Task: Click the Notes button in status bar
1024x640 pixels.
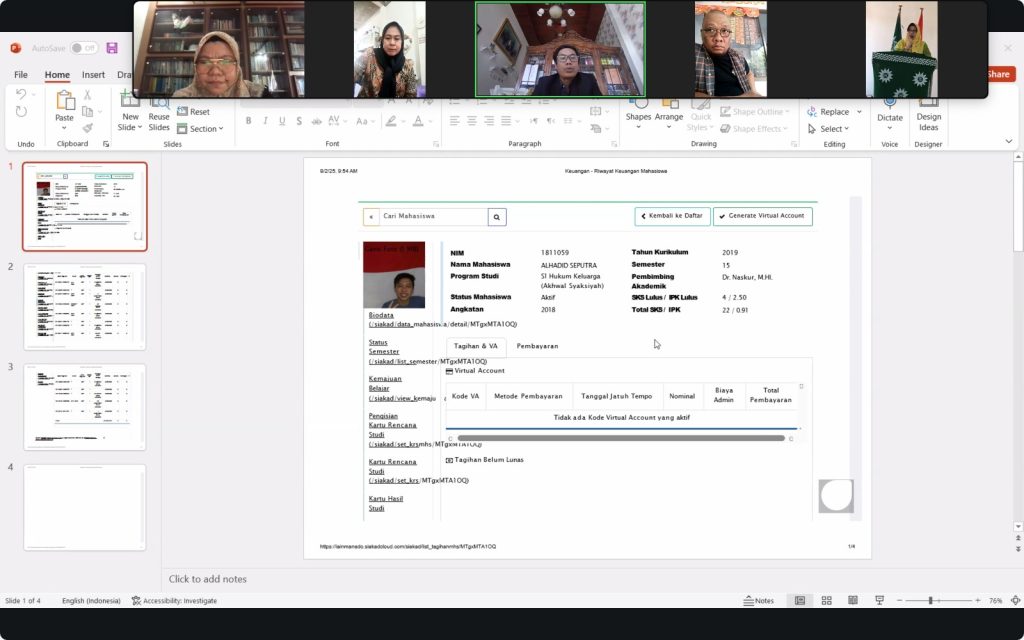Action: click(x=759, y=600)
